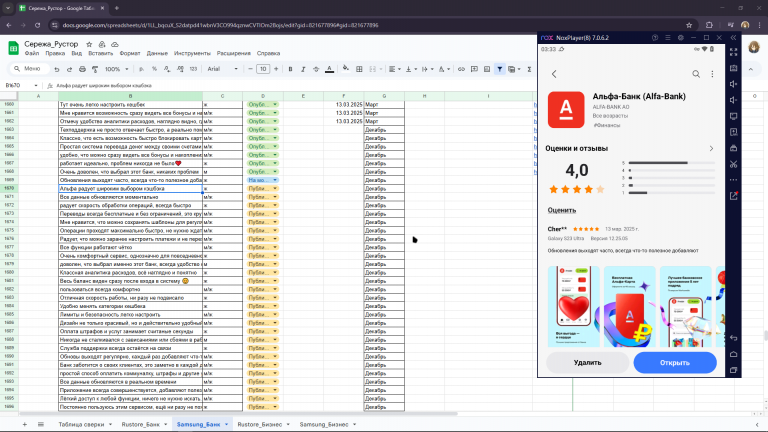Toggle the active filter funnel icon
This screenshot has width=768, height=432.
500,69
